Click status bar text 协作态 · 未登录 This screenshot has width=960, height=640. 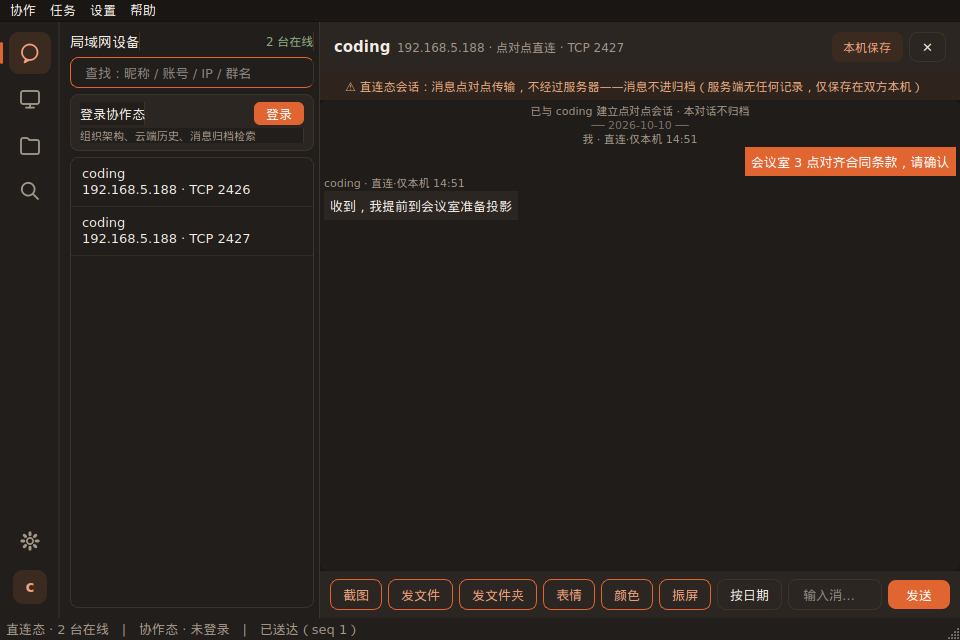click(x=184, y=630)
